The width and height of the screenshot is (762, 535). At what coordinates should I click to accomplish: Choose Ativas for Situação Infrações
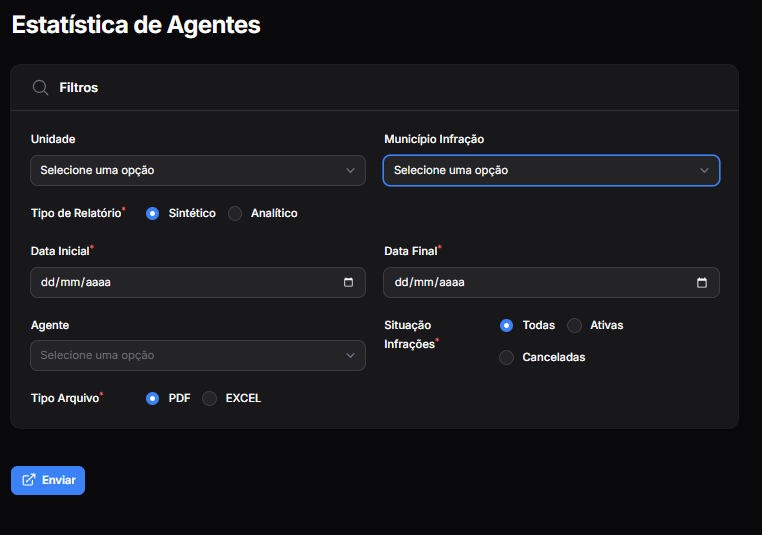pyautogui.click(x=575, y=325)
